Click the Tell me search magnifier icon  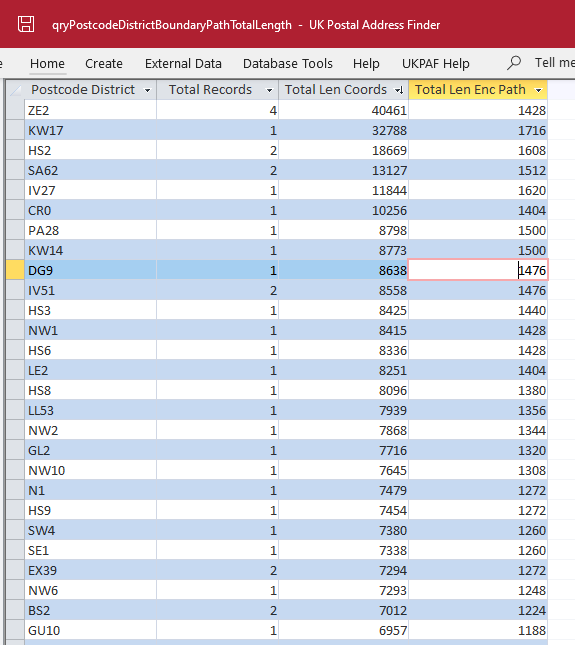coord(514,63)
